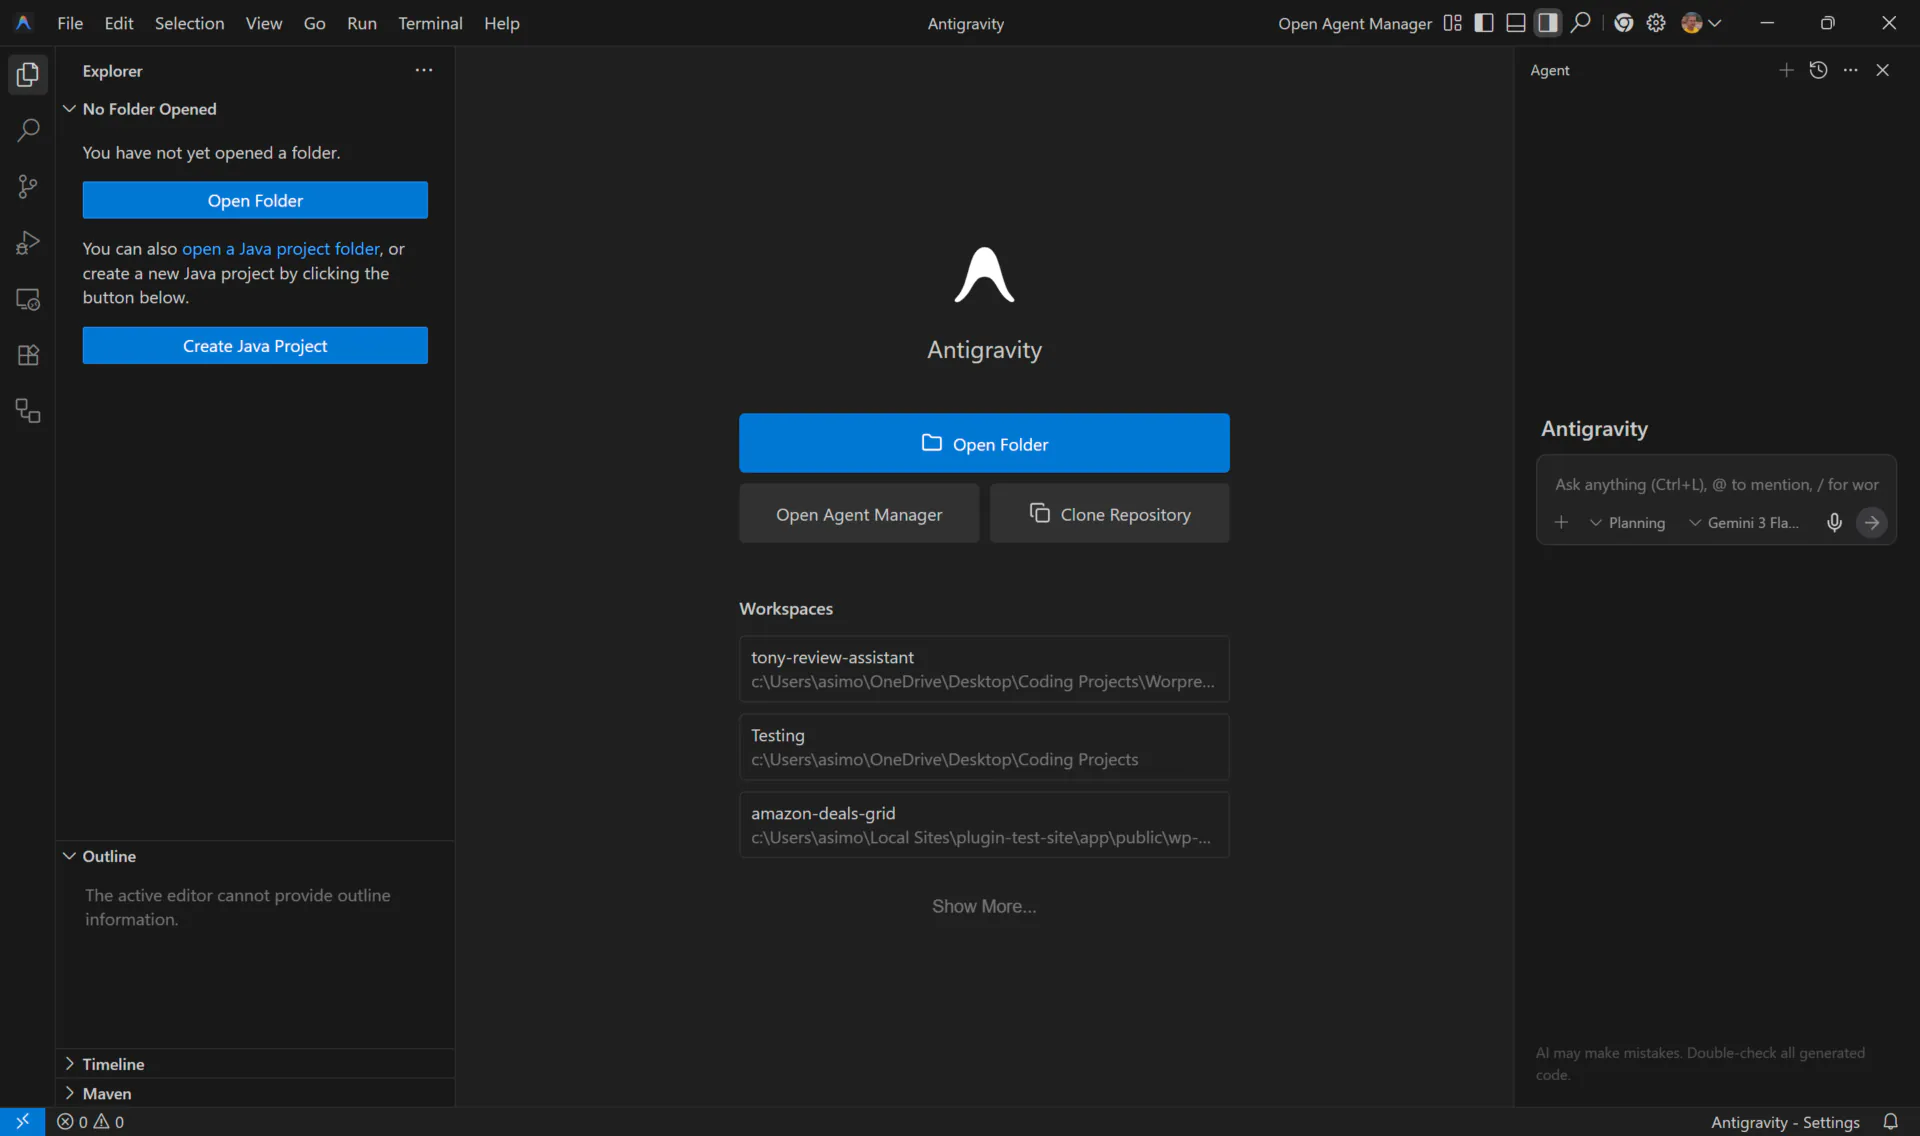Image resolution: width=1920 pixels, height=1136 pixels.
Task: Open the Source Control view
Action: [x=28, y=187]
